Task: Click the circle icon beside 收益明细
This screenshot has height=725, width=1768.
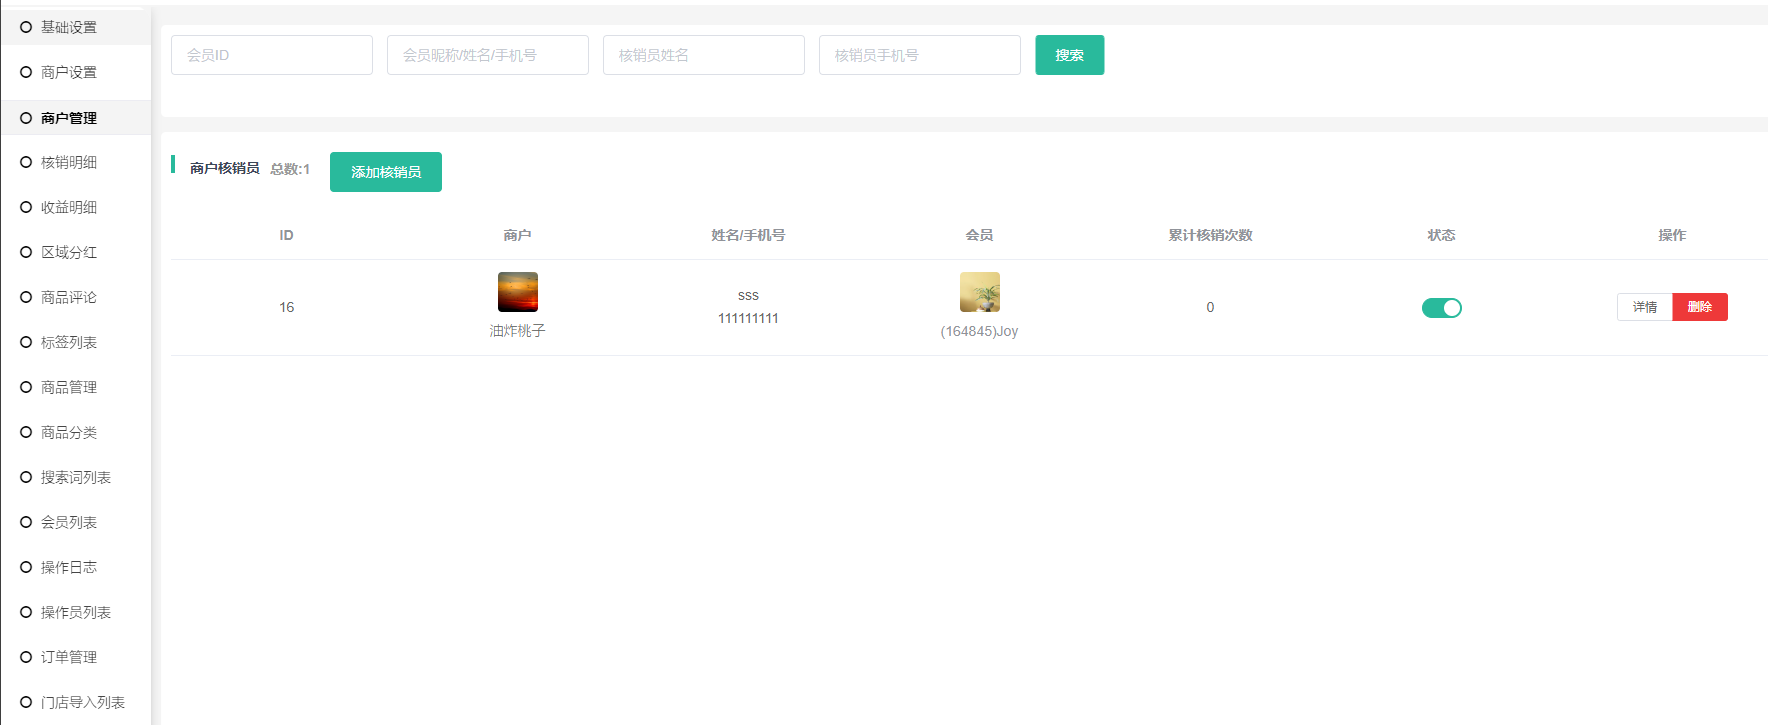Action: [26, 207]
